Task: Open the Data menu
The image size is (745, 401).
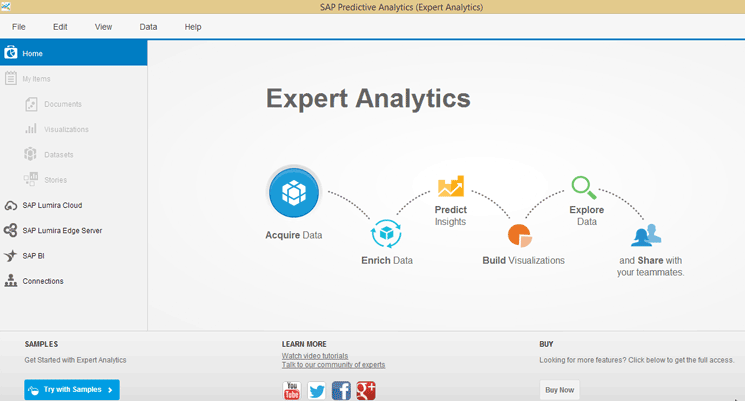Action: pos(148,27)
